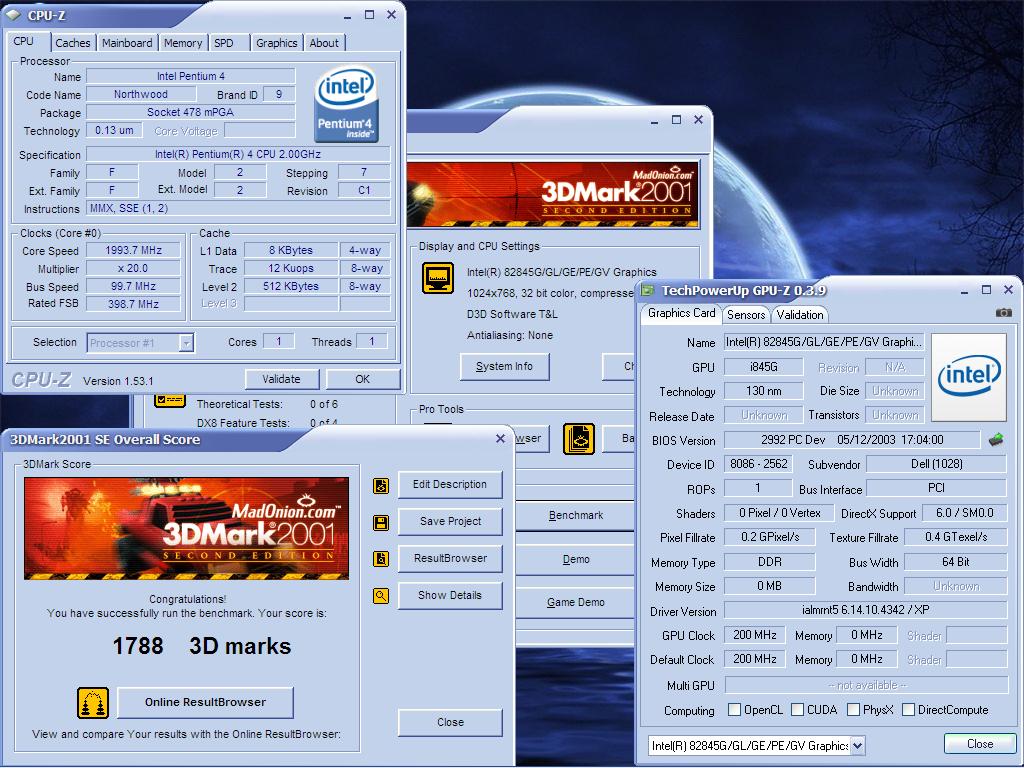The image size is (1024, 768).
Task: Open the About tab in CPU-Z
Action: coord(324,42)
